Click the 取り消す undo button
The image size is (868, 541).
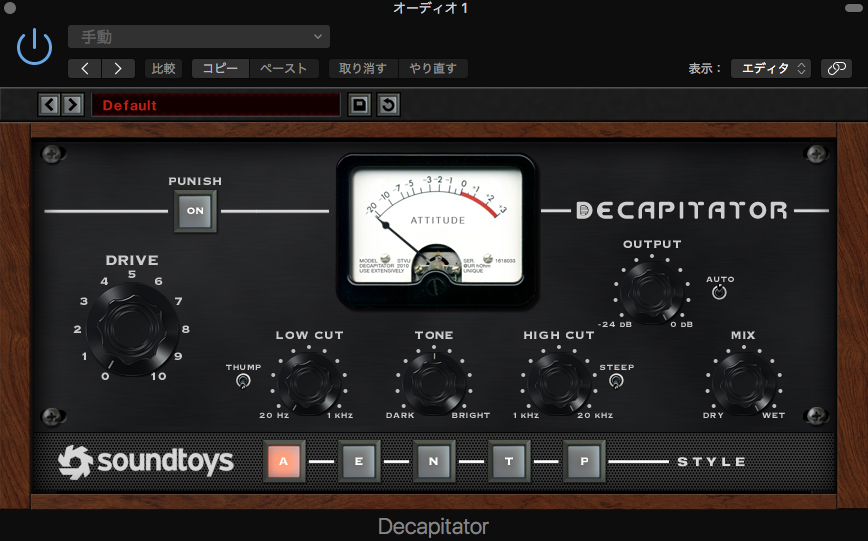coord(363,69)
